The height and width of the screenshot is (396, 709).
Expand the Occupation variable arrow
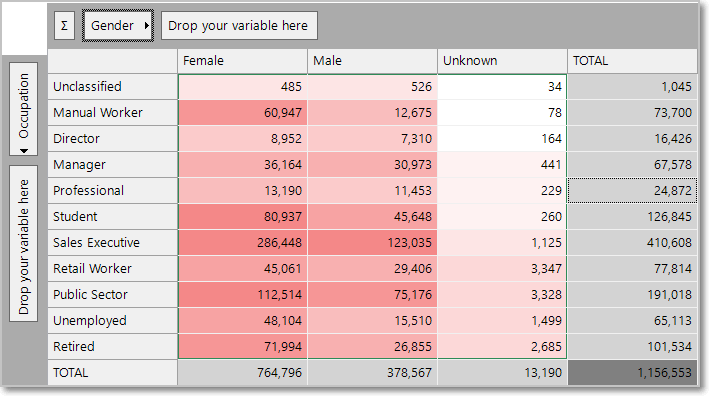point(24,151)
